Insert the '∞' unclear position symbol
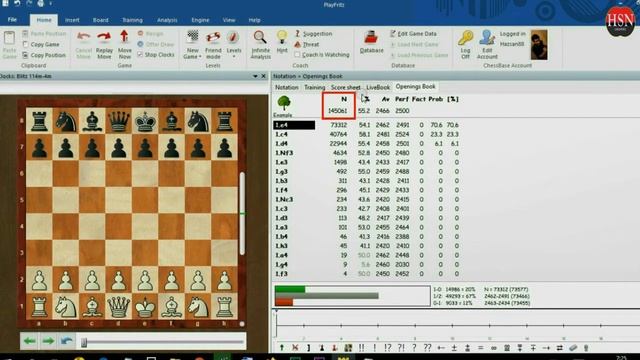 pyautogui.click(x=493, y=348)
